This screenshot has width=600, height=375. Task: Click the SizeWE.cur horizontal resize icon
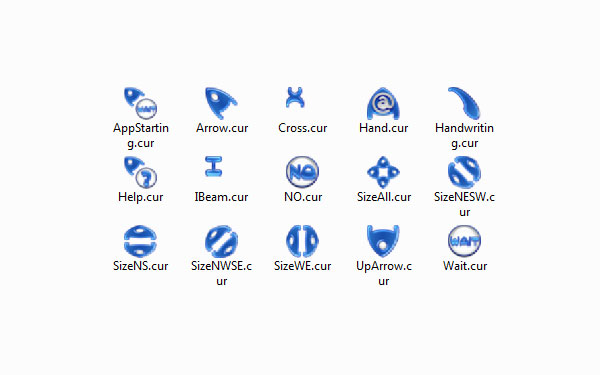302,241
